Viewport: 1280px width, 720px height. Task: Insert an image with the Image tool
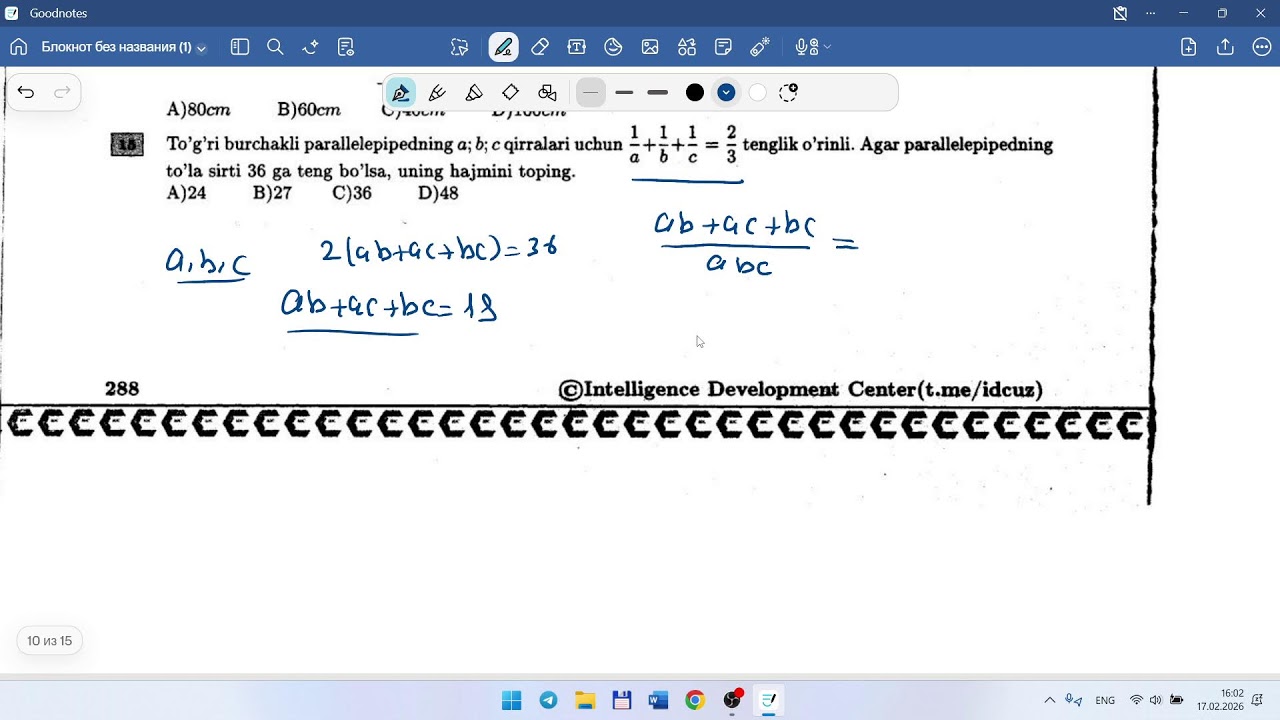pyautogui.click(x=650, y=47)
